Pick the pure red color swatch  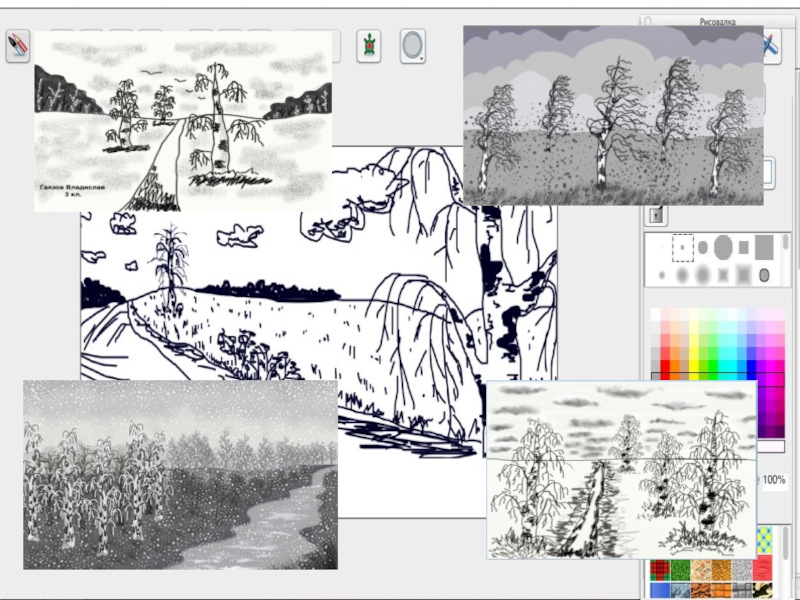coord(665,366)
